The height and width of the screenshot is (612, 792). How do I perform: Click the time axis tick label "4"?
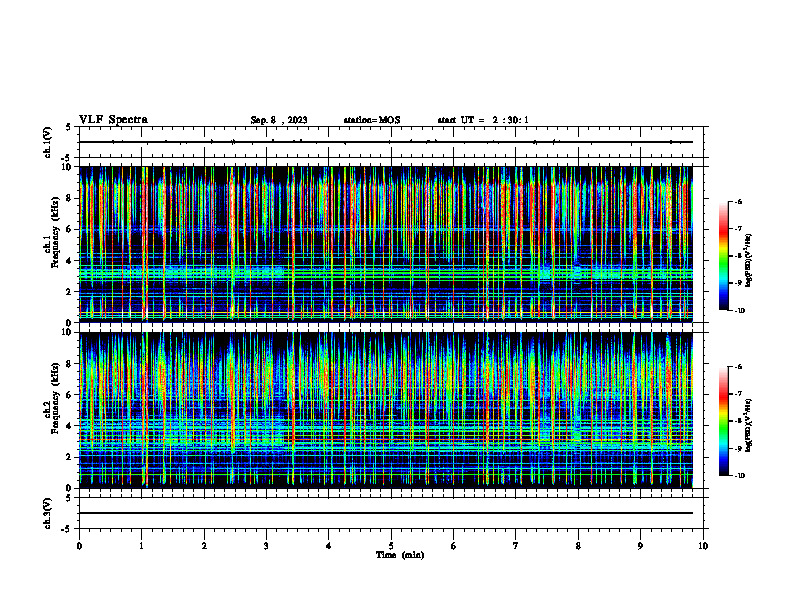tap(329, 546)
